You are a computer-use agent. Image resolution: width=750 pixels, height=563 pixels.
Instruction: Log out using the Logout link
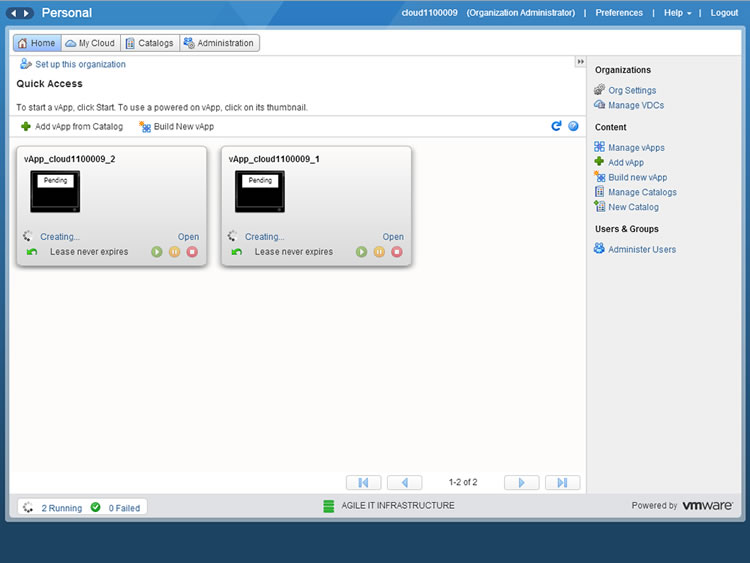tap(724, 13)
